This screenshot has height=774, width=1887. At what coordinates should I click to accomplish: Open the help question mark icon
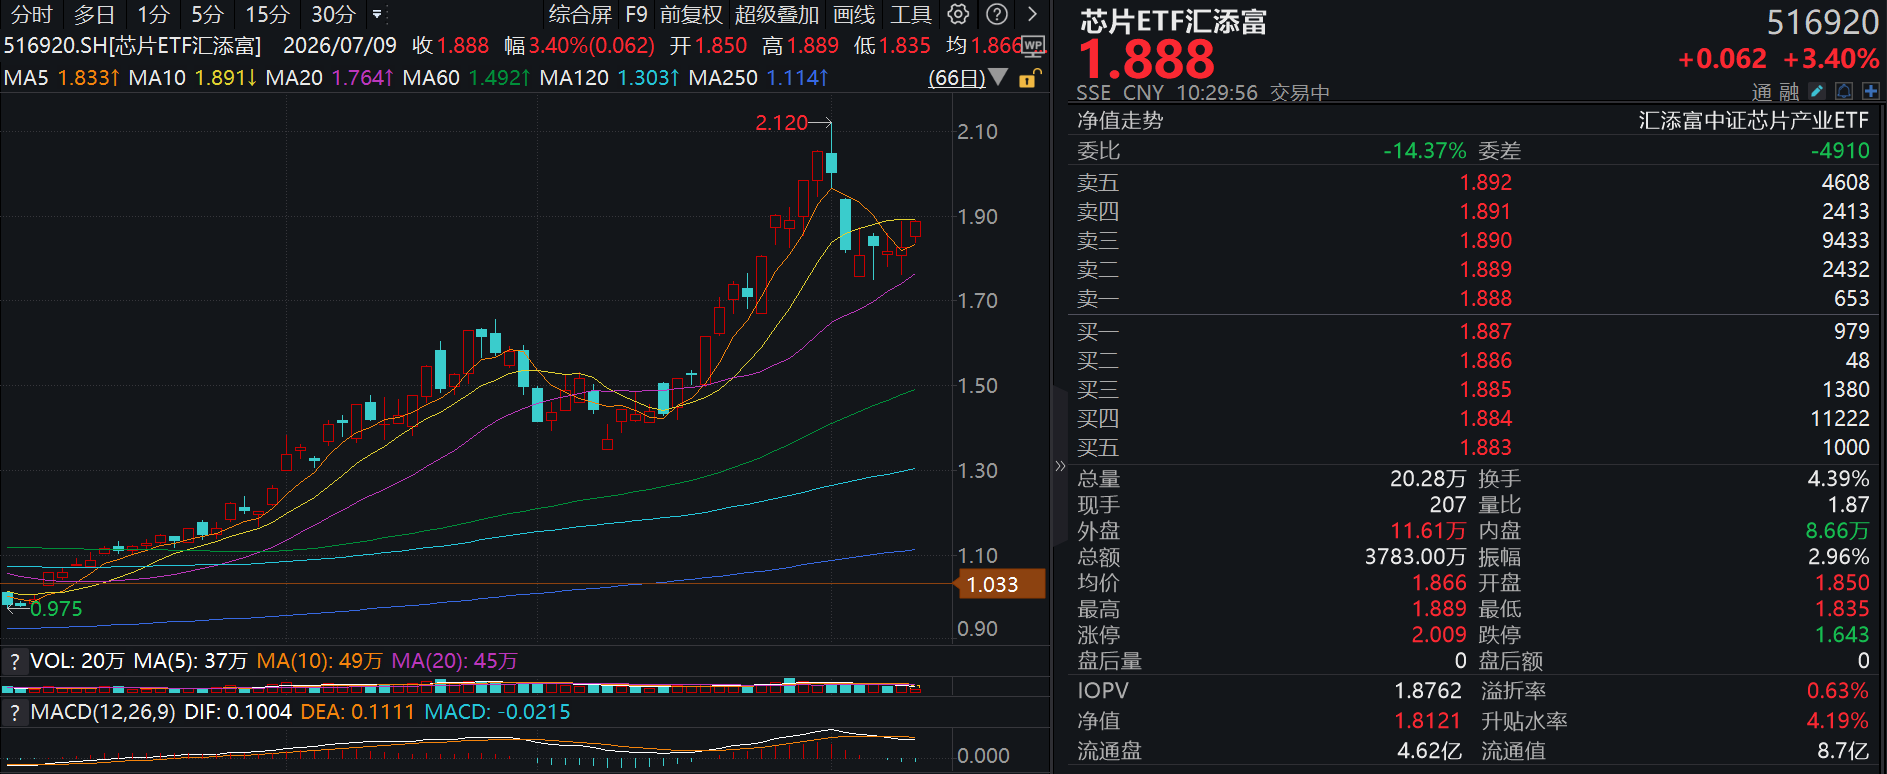tap(996, 14)
